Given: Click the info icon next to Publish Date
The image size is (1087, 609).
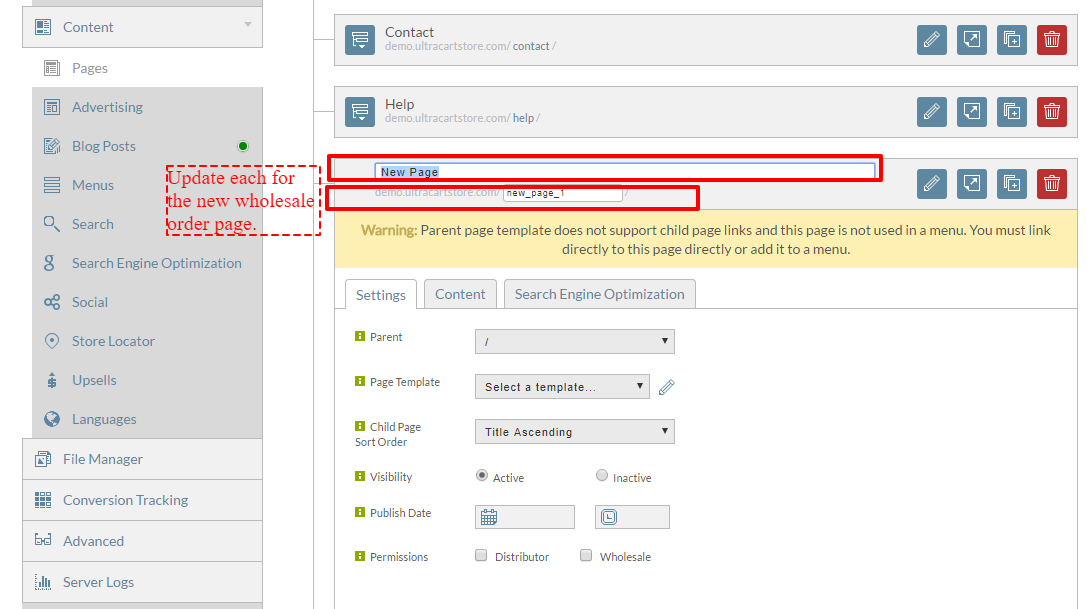Looking at the screenshot, I should tap(360, 513).
